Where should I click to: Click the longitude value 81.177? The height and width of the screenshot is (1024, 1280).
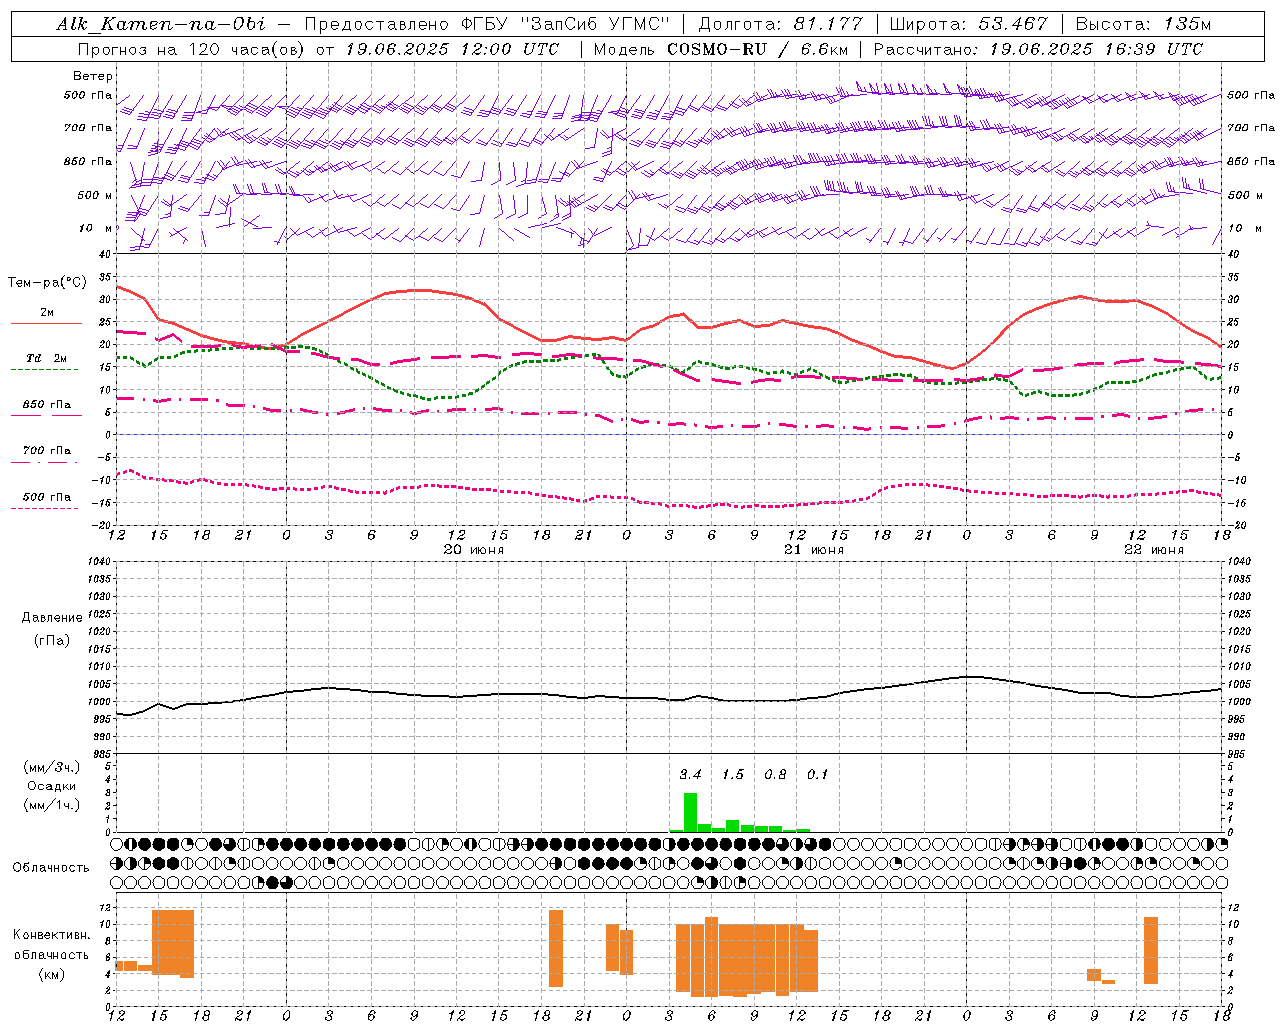[x=828, y=24]
